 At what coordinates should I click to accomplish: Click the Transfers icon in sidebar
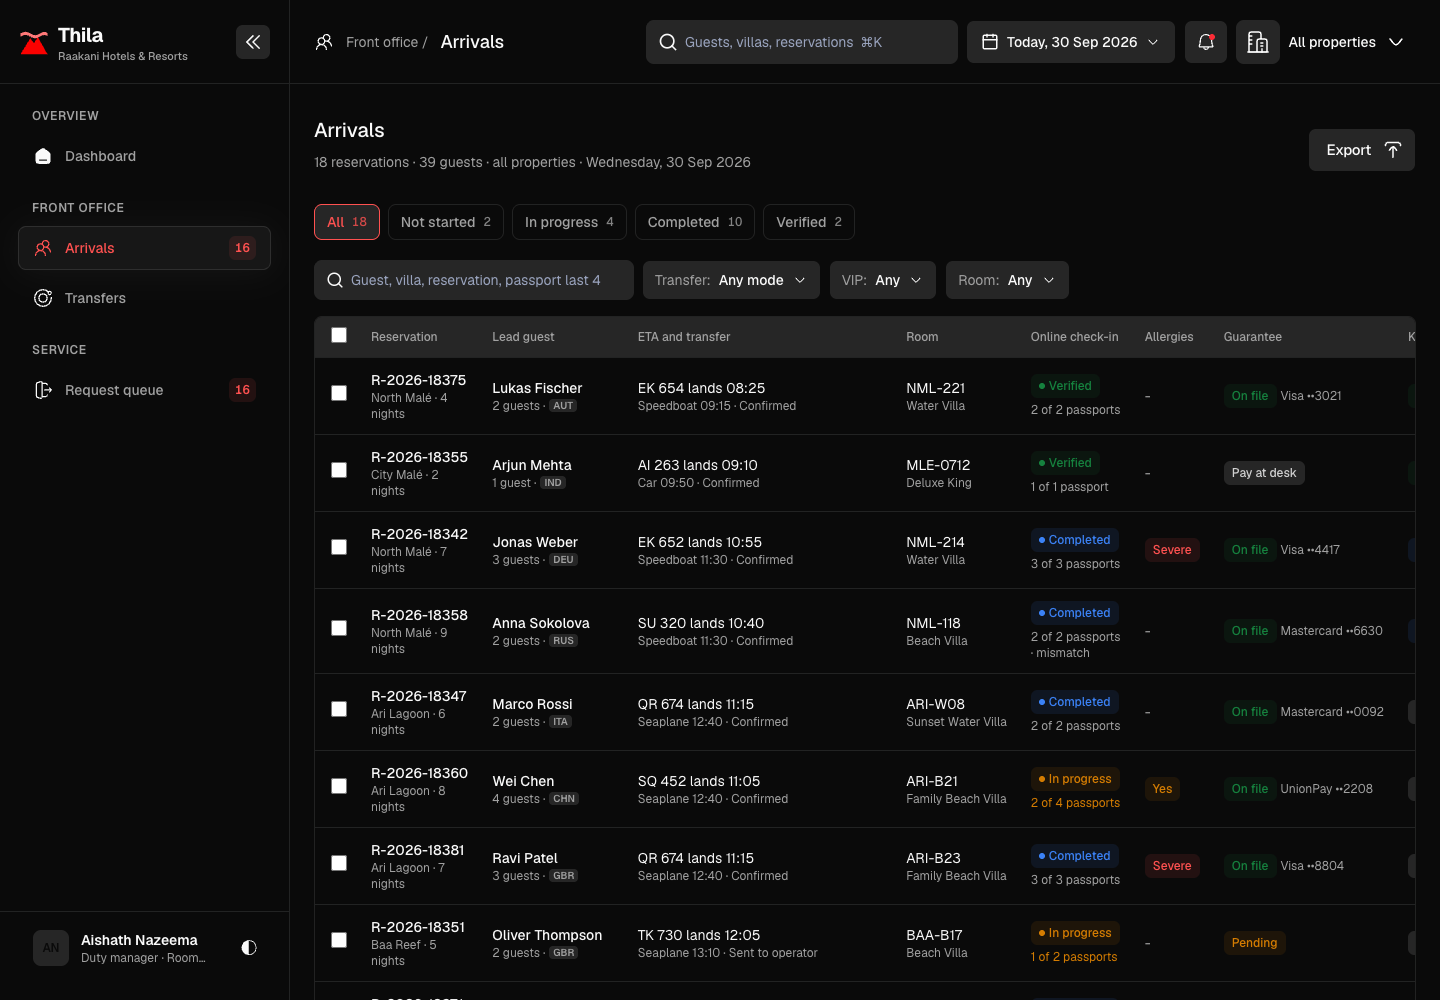pos(43,298)
